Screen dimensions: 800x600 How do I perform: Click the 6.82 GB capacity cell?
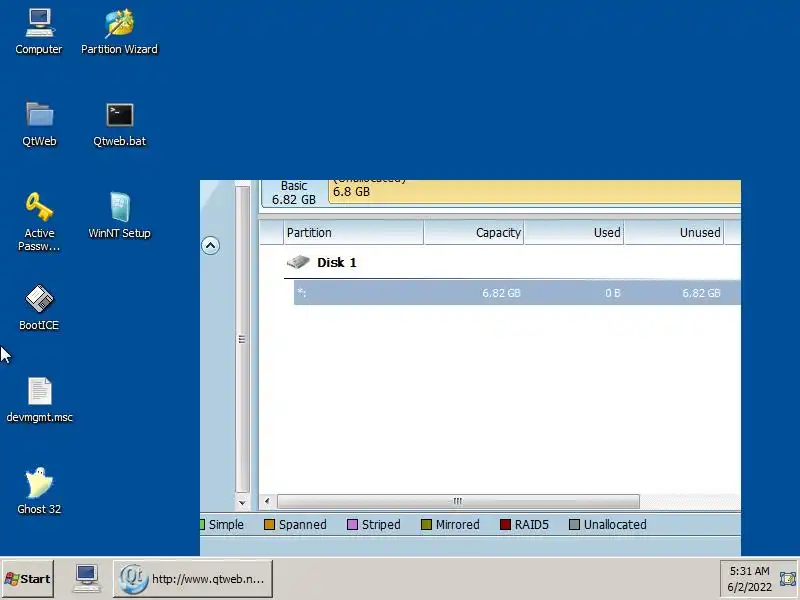point(501,293)
